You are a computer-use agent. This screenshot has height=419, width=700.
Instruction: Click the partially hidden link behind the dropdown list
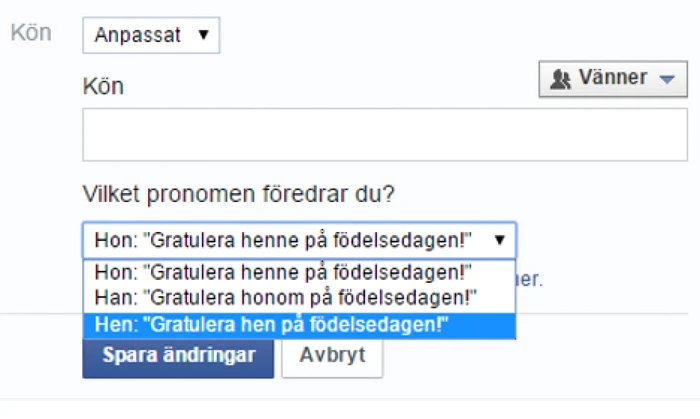(529, 280)
